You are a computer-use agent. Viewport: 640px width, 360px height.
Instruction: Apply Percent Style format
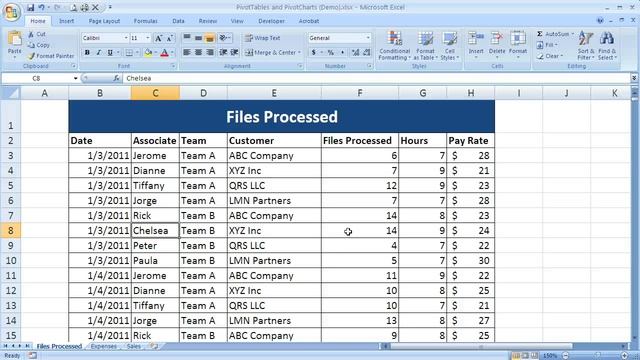point(331,53)
